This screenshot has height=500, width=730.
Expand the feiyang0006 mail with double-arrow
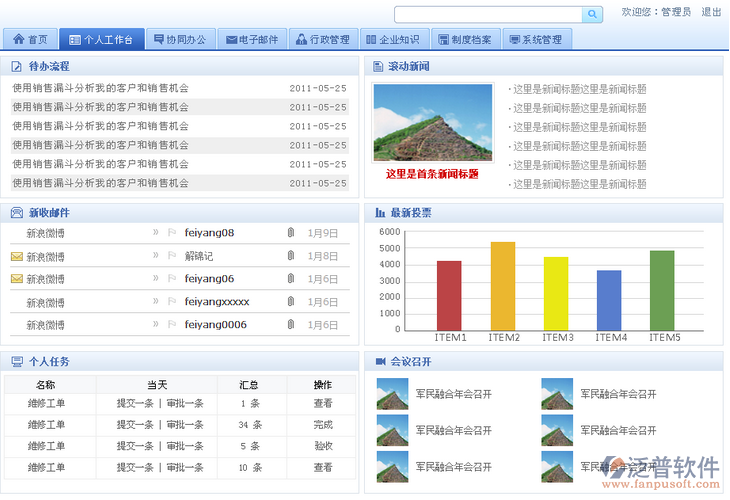tap(155, 324)
